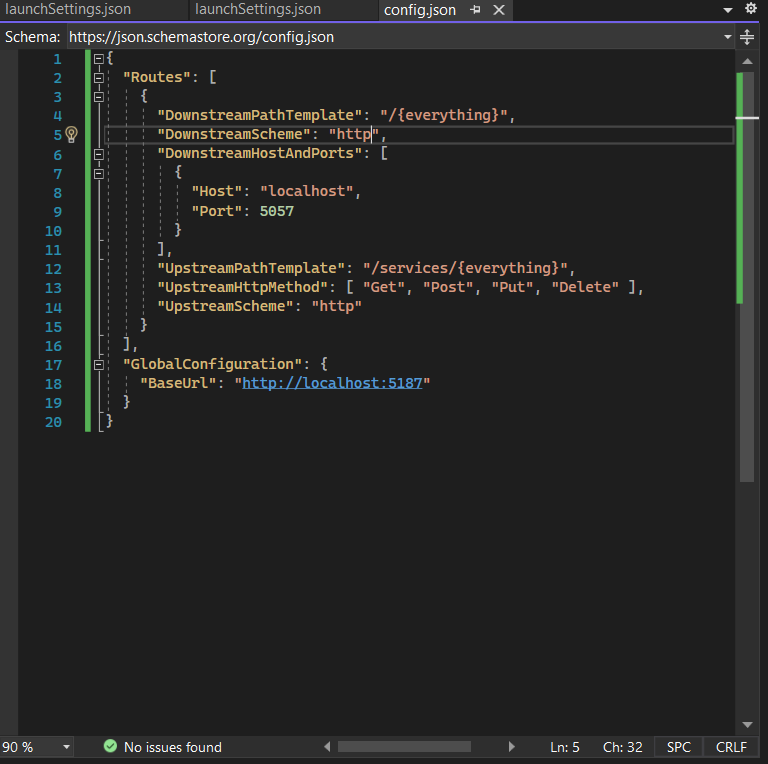
Task: Open the 90 % zoom level dropdown
Action: [66, 747]
